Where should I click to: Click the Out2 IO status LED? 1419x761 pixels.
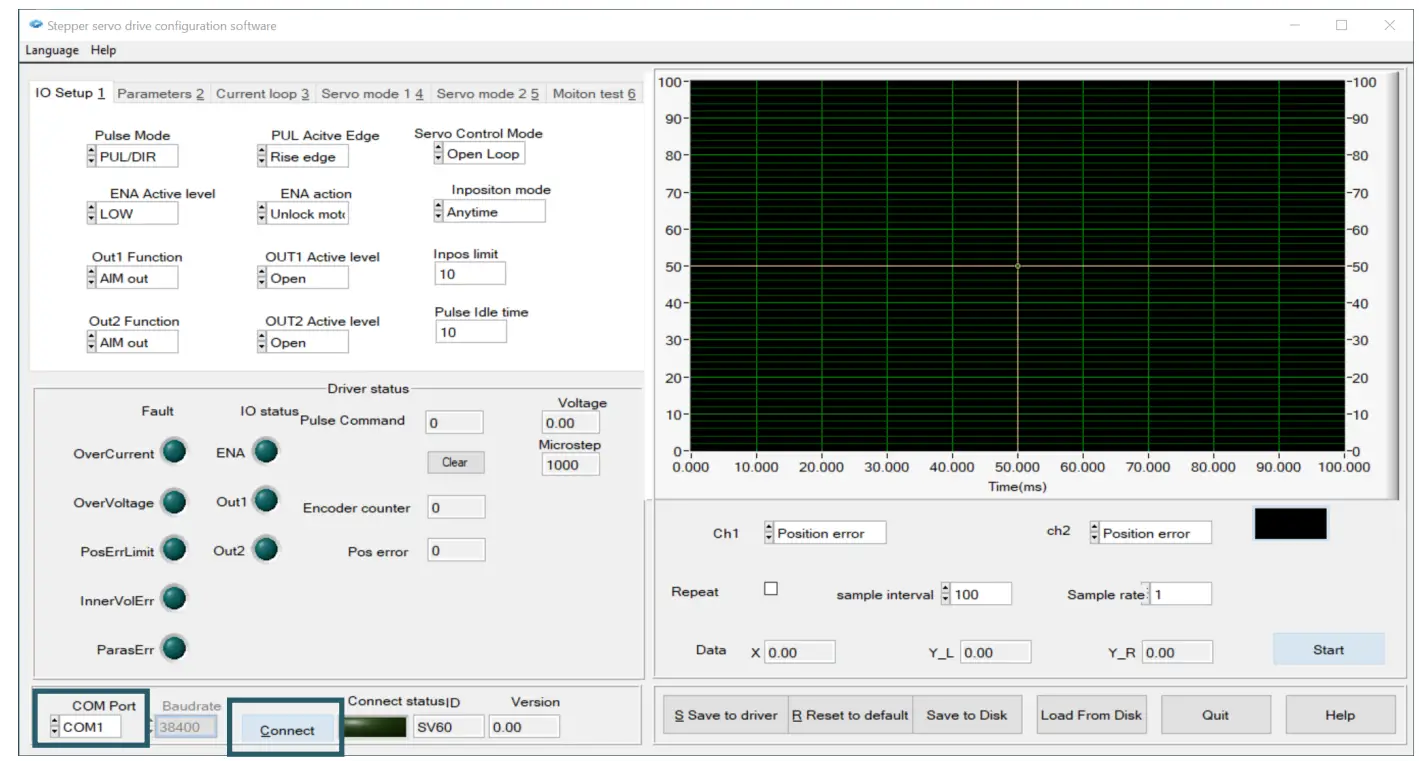265,549
